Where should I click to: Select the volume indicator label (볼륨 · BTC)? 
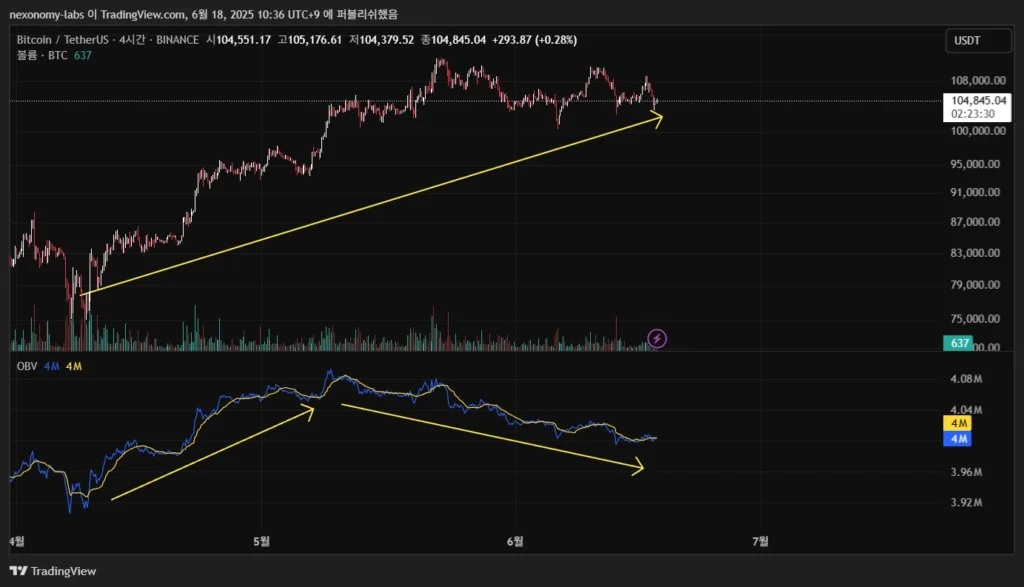pyautogui.click(x=42, y=55)
